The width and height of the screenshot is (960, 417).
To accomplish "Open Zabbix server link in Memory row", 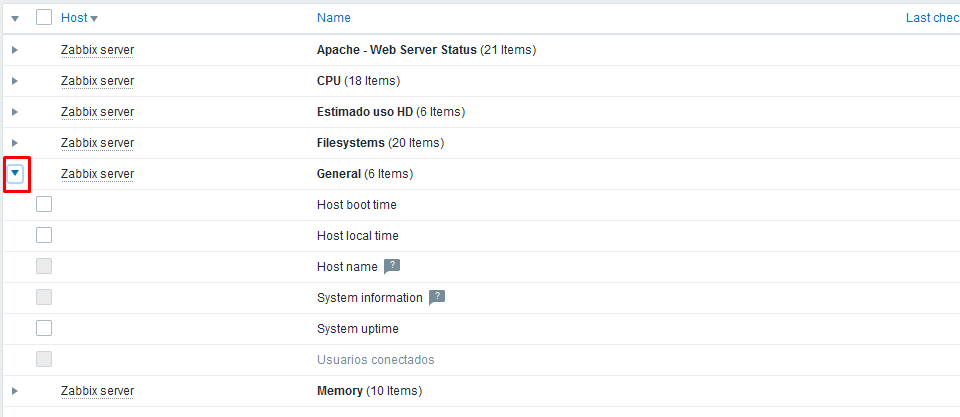I will tap(97, 391).
